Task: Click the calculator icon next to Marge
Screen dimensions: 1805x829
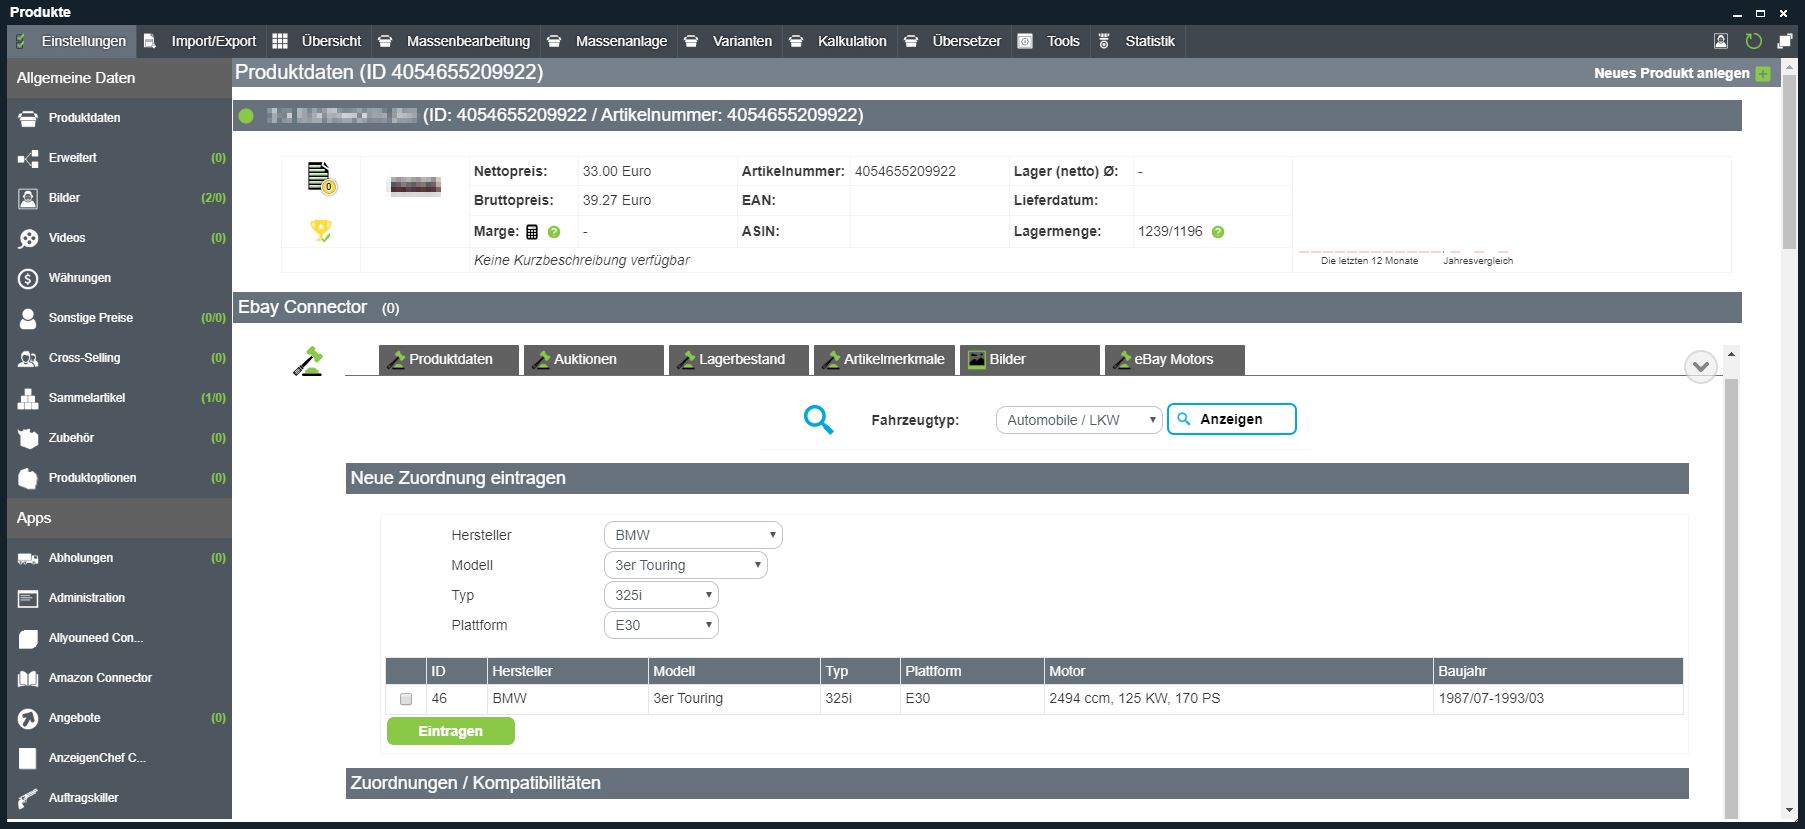Action: [532, 232]
